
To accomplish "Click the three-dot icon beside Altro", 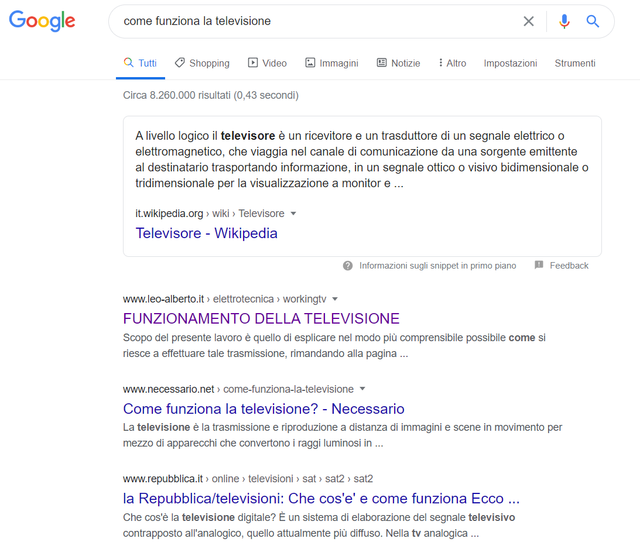I will click(x=440, y=62).
